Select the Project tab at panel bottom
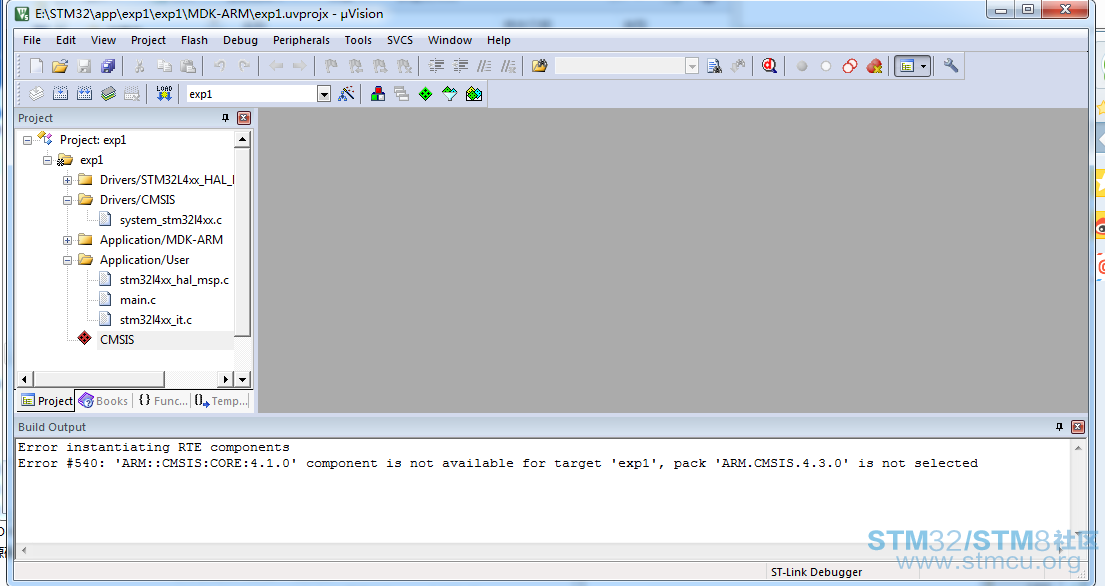1105x586 pixels. (47, 401)
